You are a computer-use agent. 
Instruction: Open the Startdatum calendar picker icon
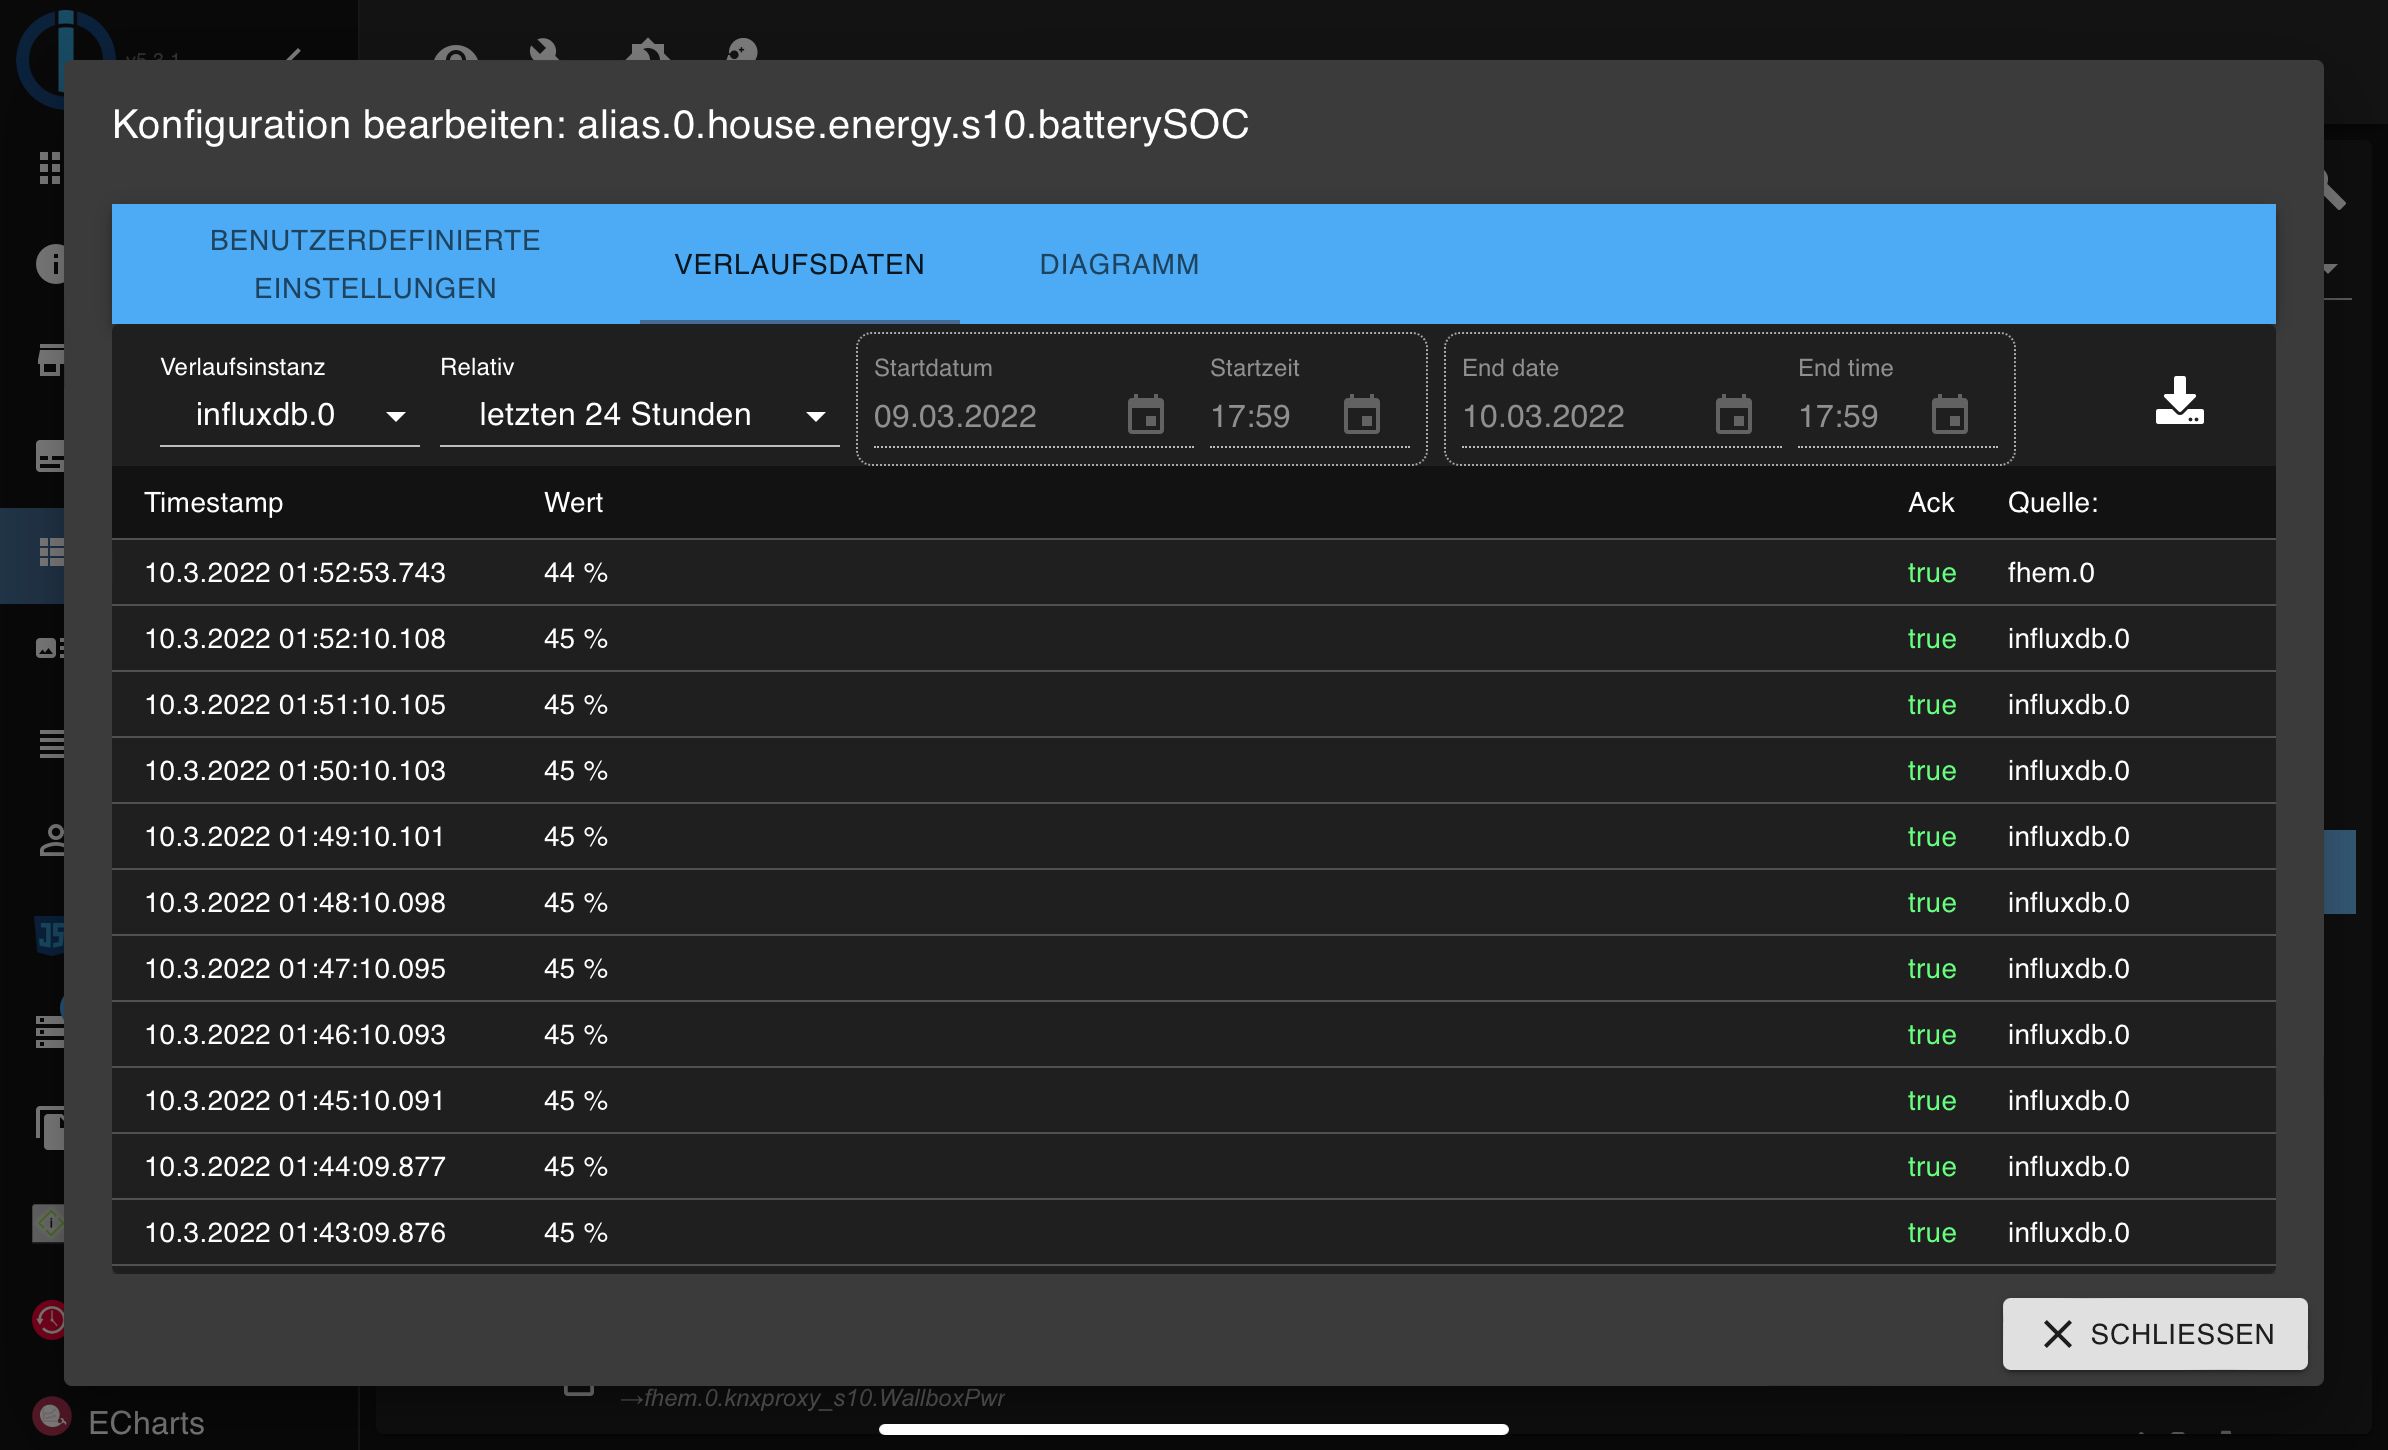pyautogui.click(x=1146, y=415)
